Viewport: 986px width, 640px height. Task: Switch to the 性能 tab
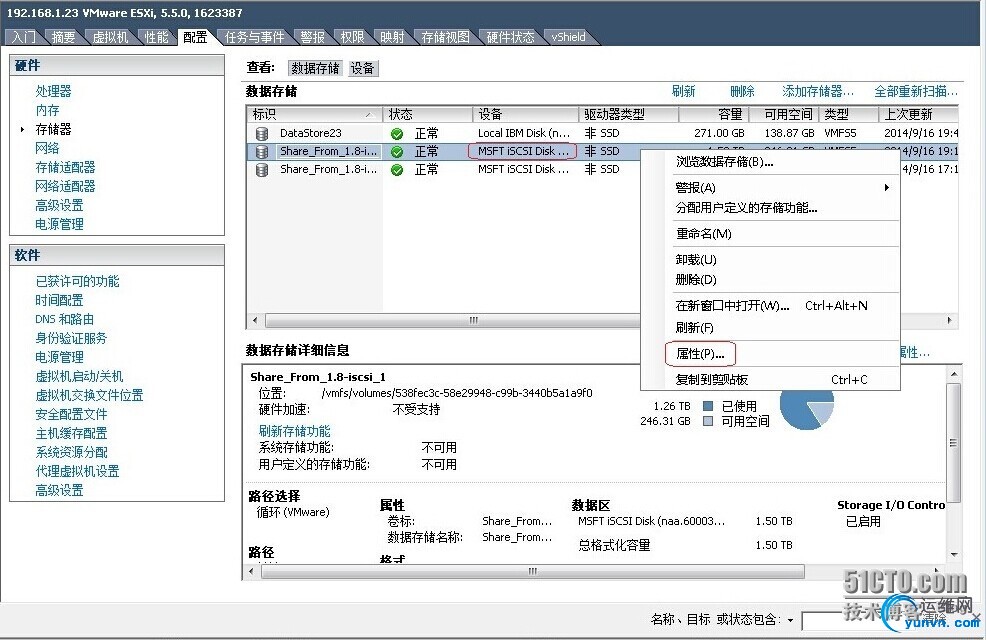pyautogui.click(x=156, y=37)
